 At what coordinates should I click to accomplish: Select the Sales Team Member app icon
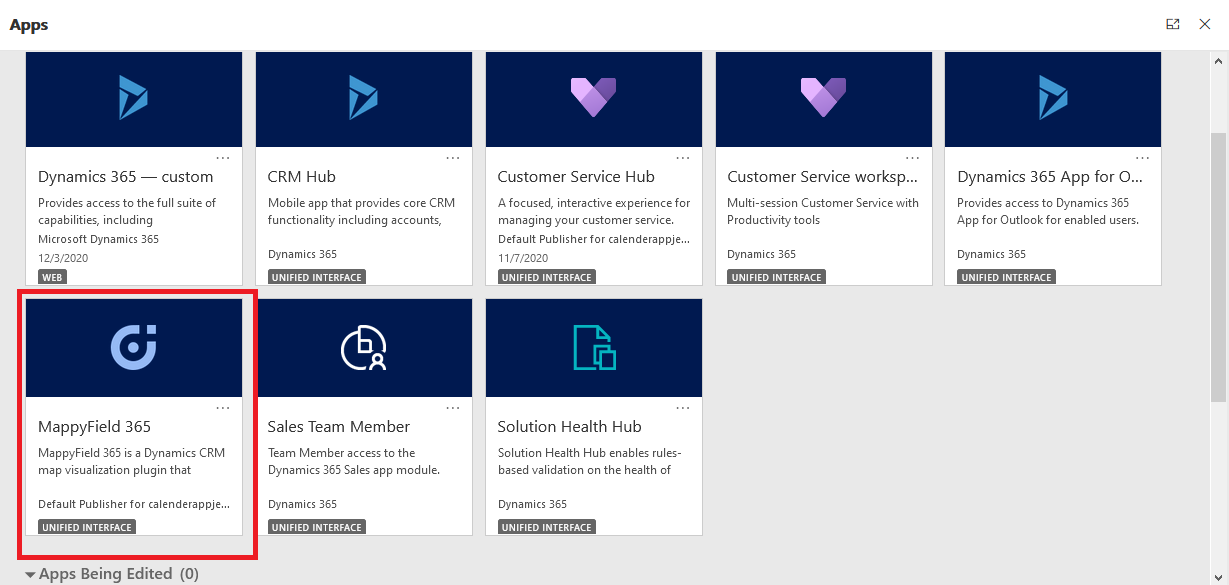coord(363,348)
